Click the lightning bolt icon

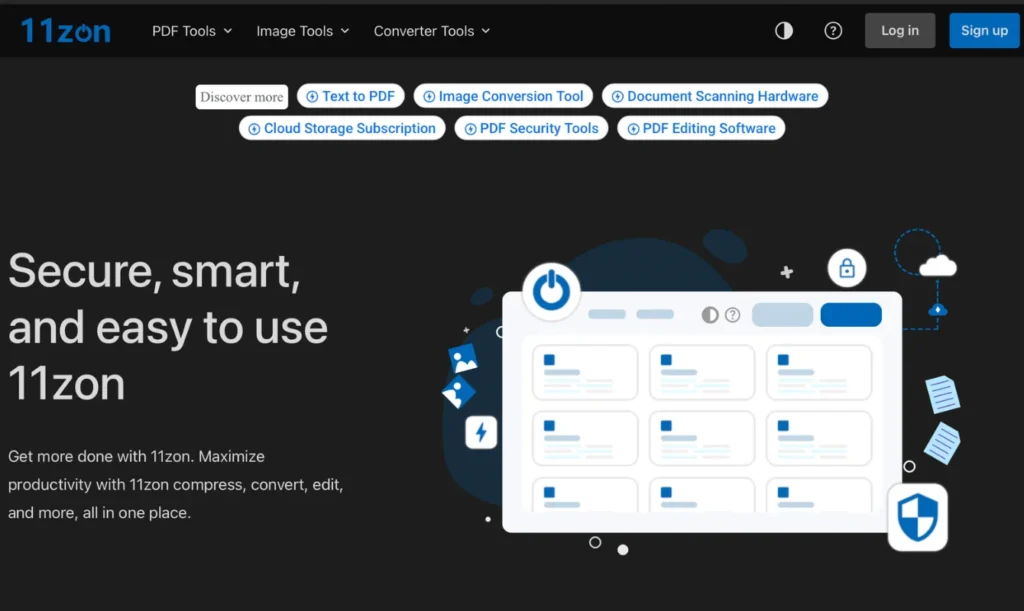[x=481, y=432]
